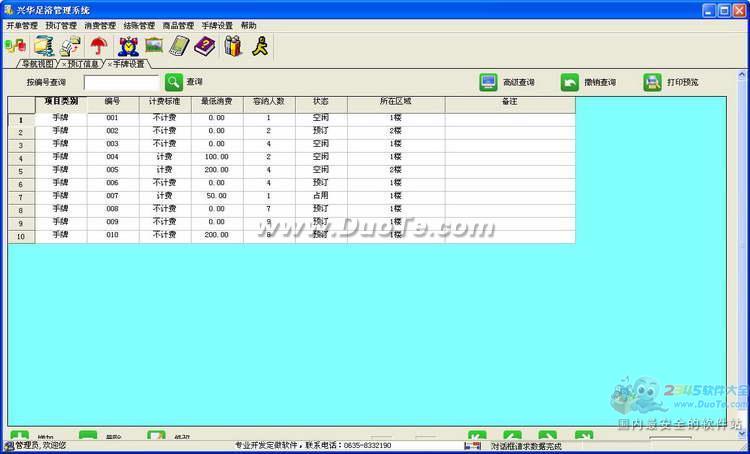The width and height of the screenshot is (750, 454).
Task: Click the red umbrella toolbar icon
Action: click(99, 46)
